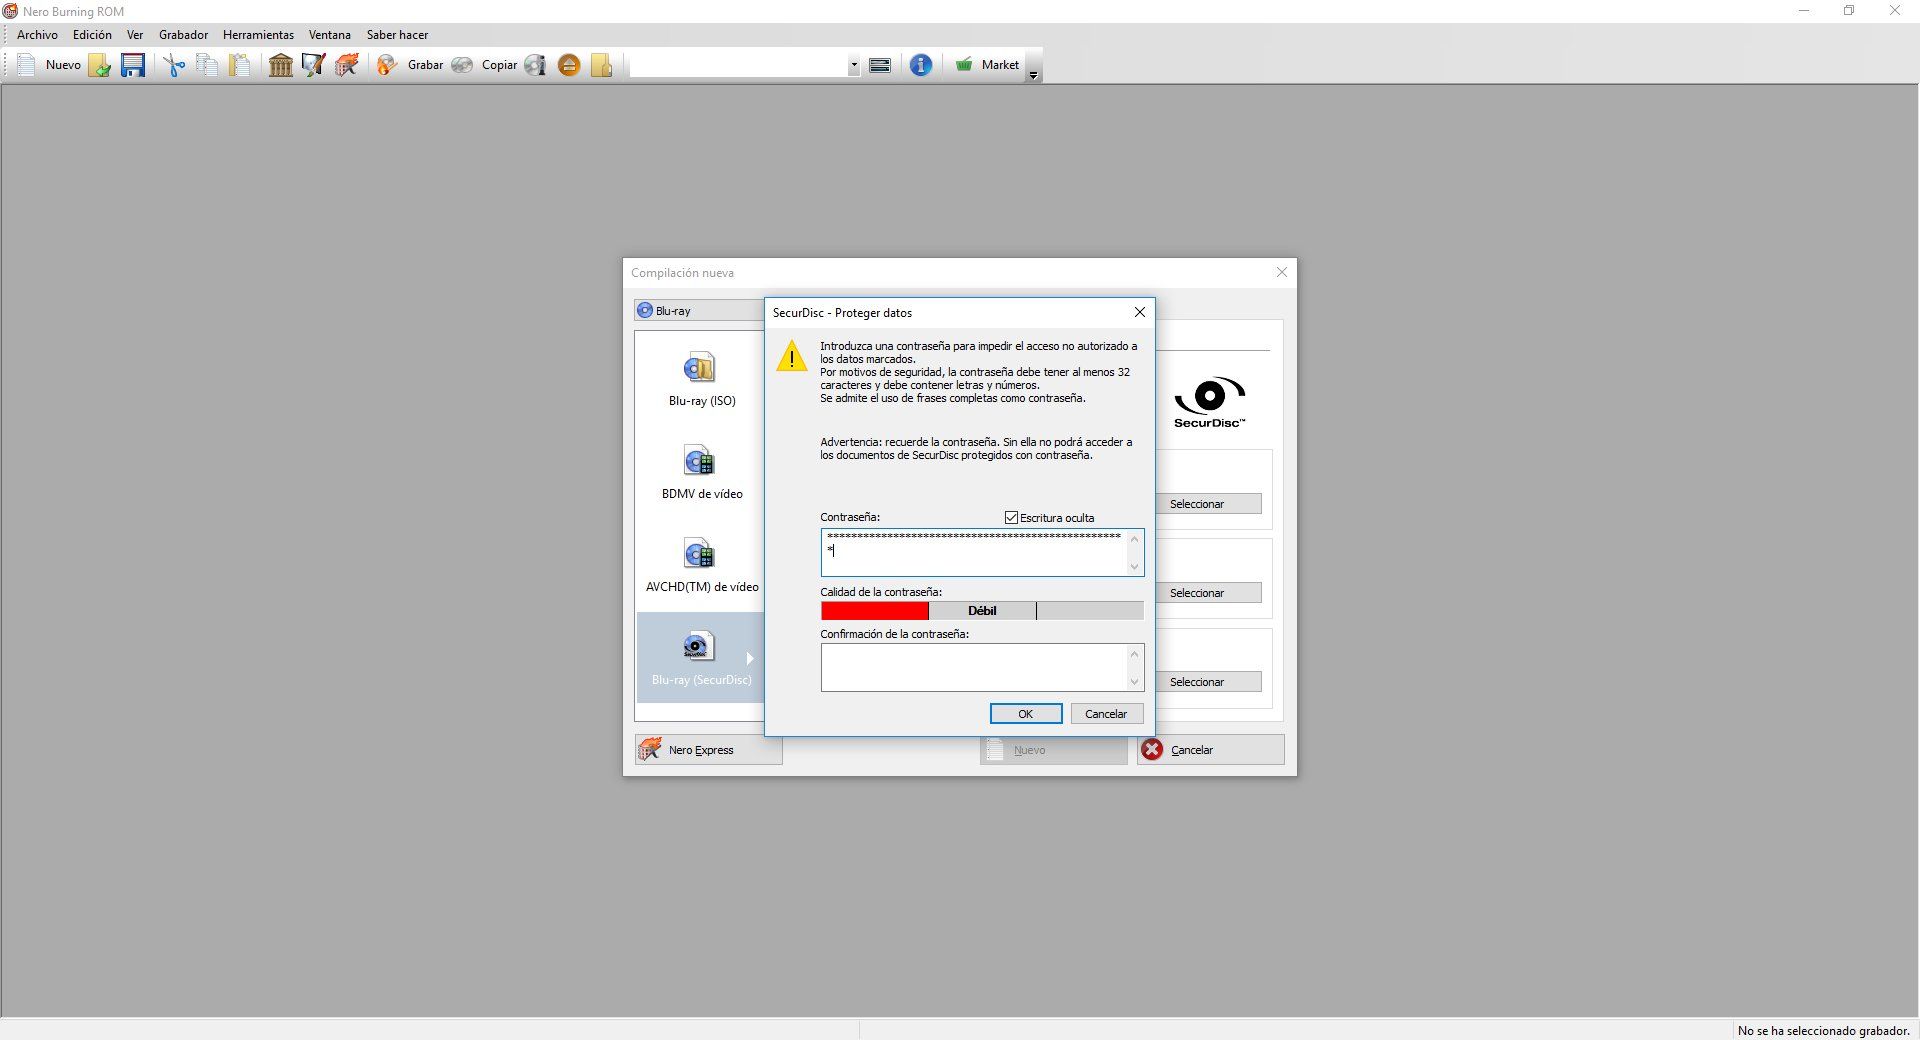Click the yellow warning icon in the dialog

click(x=792, y=356)
